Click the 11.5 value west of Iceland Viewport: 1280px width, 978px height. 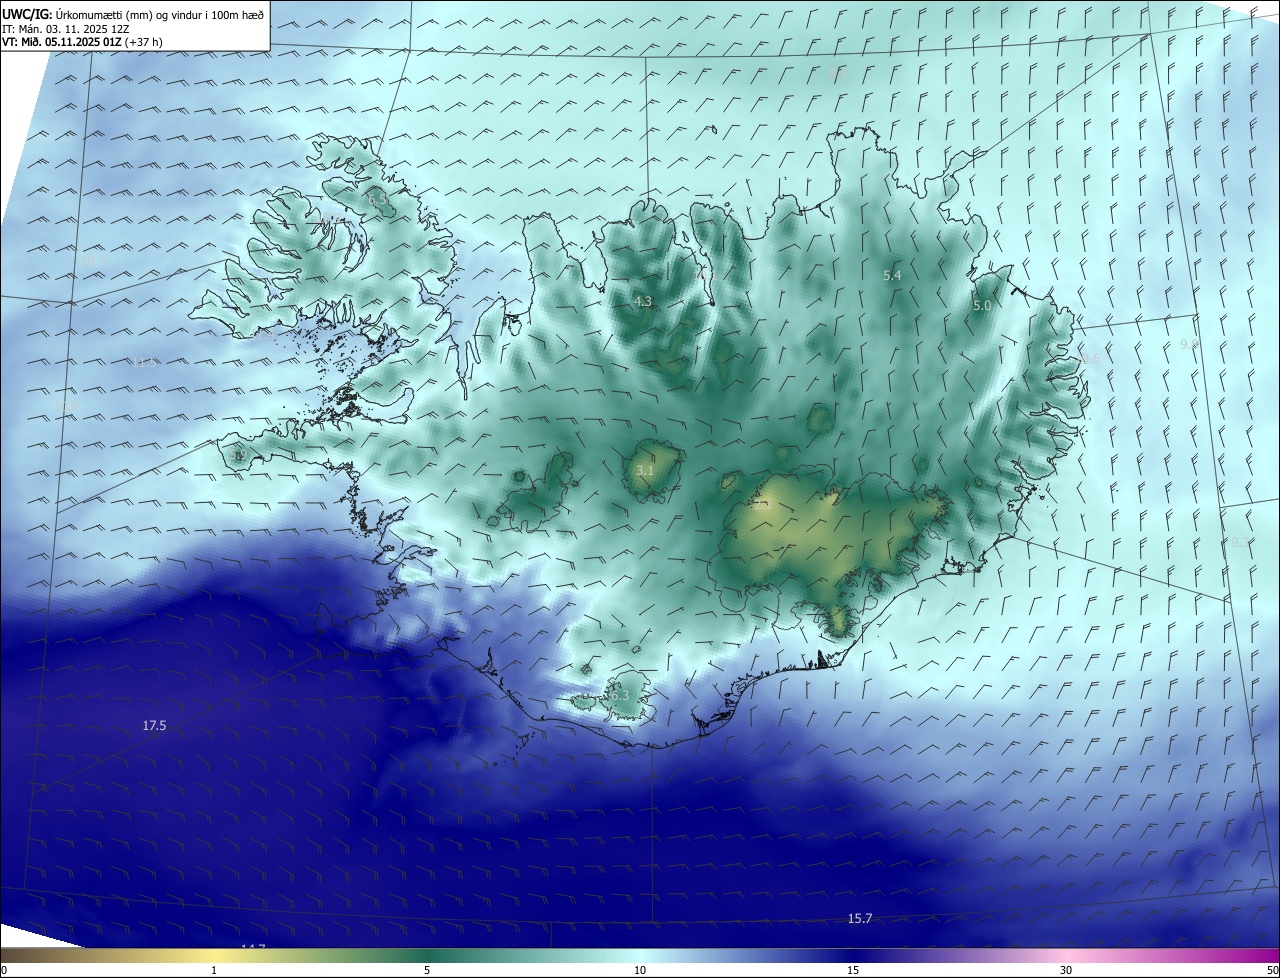[145, 362]
